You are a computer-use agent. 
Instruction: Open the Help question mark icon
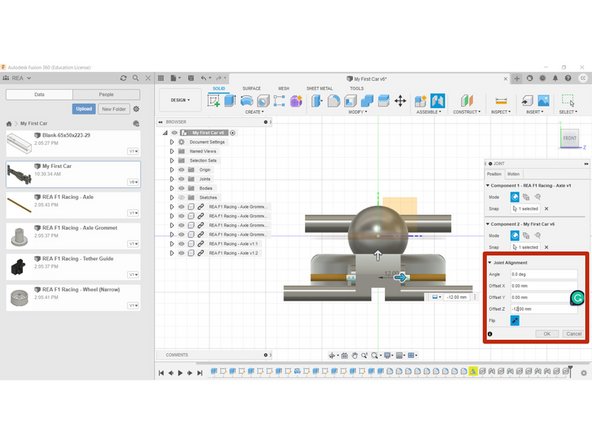click(x=568, y=78)
